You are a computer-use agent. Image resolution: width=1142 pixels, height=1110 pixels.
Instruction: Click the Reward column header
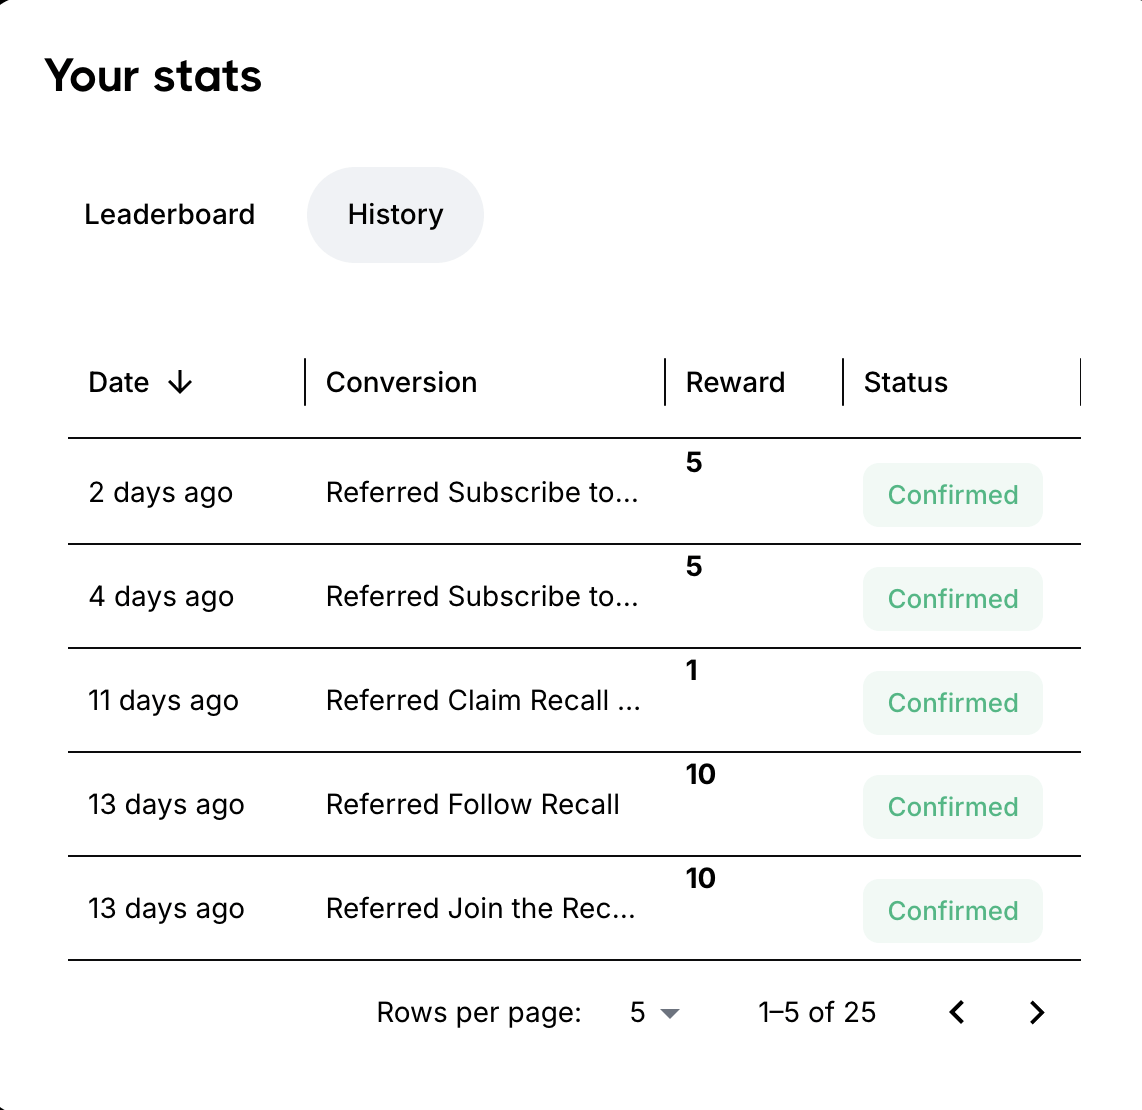pyautogui.click(x=735, y=382)
